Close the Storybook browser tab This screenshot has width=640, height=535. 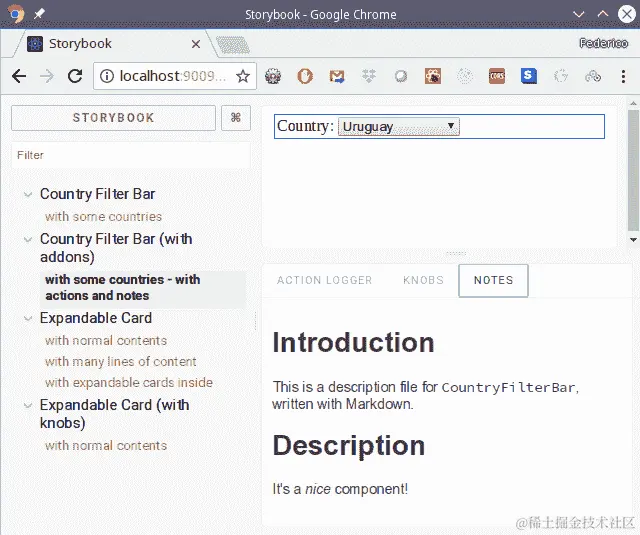(196, 44)
